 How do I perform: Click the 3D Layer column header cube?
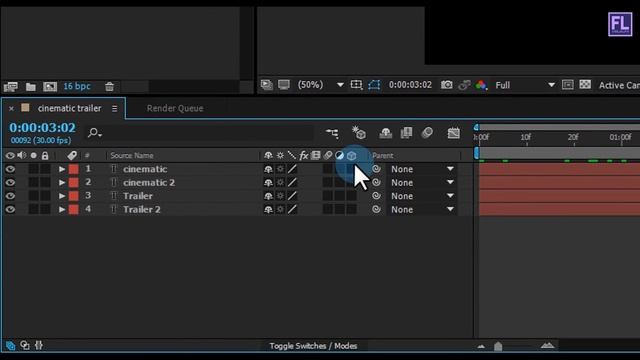351,156
